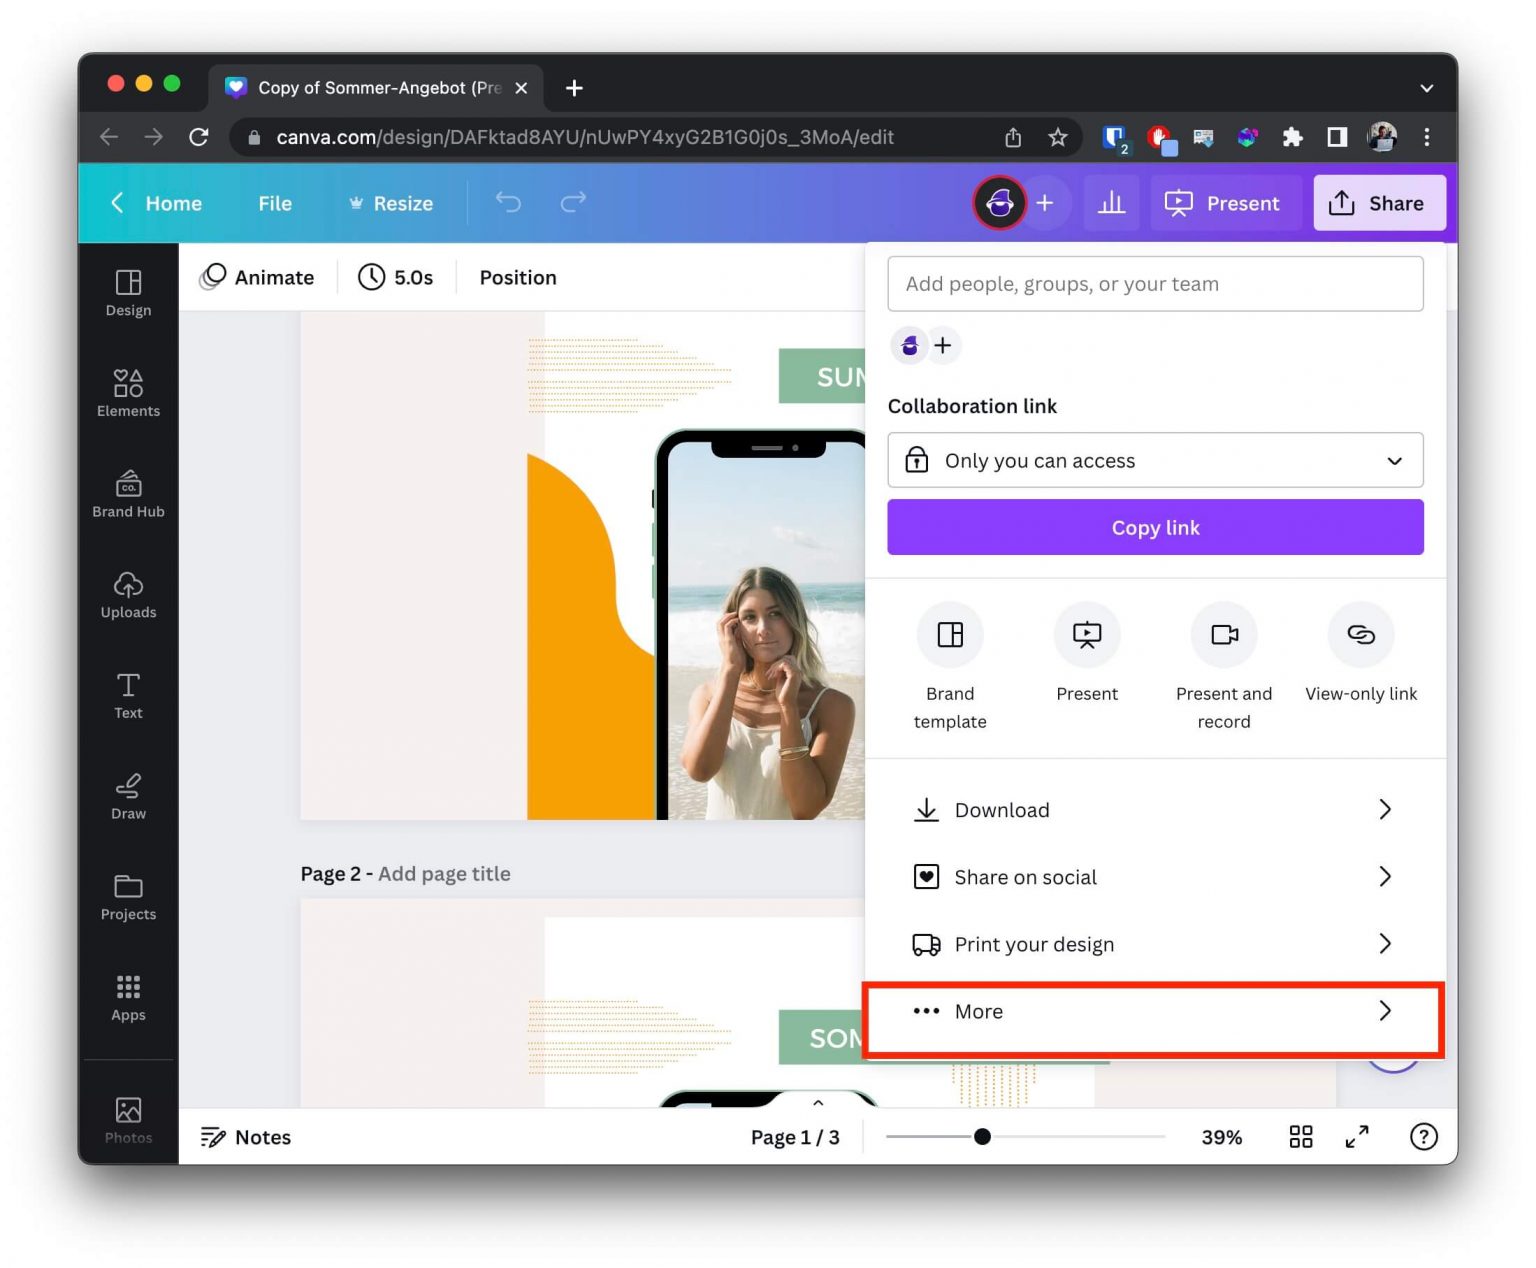Select the woman photo in phone mockup
The height and width of the screenshot is (1268, 1536).
[x=766, y=640]
